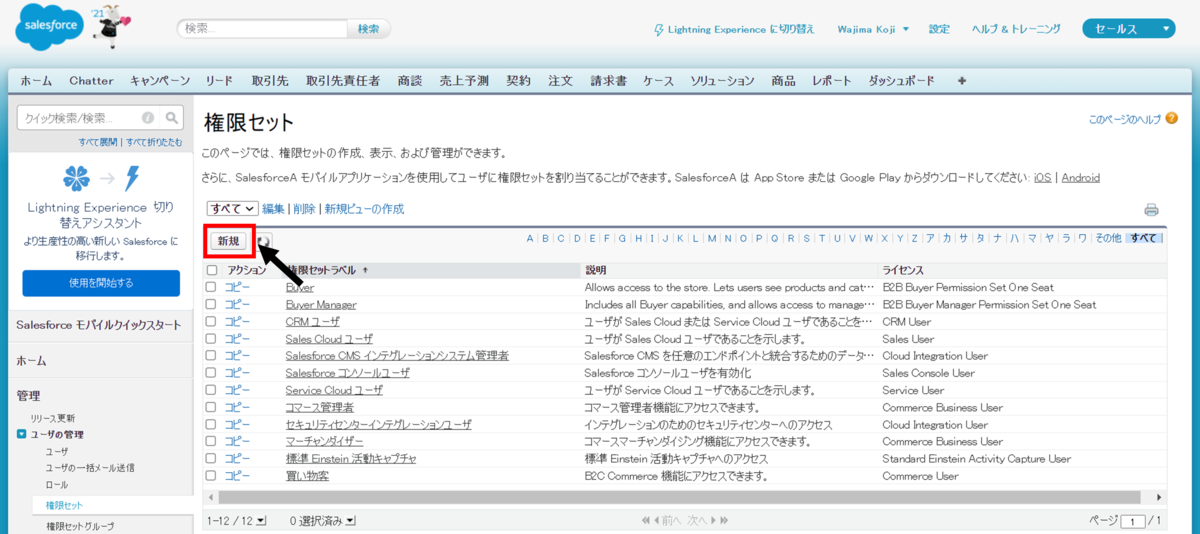Click left arrow of the horizontal scrollbar
The height and width of the screenshot is (534, 1200).
(x=211, y=497)
